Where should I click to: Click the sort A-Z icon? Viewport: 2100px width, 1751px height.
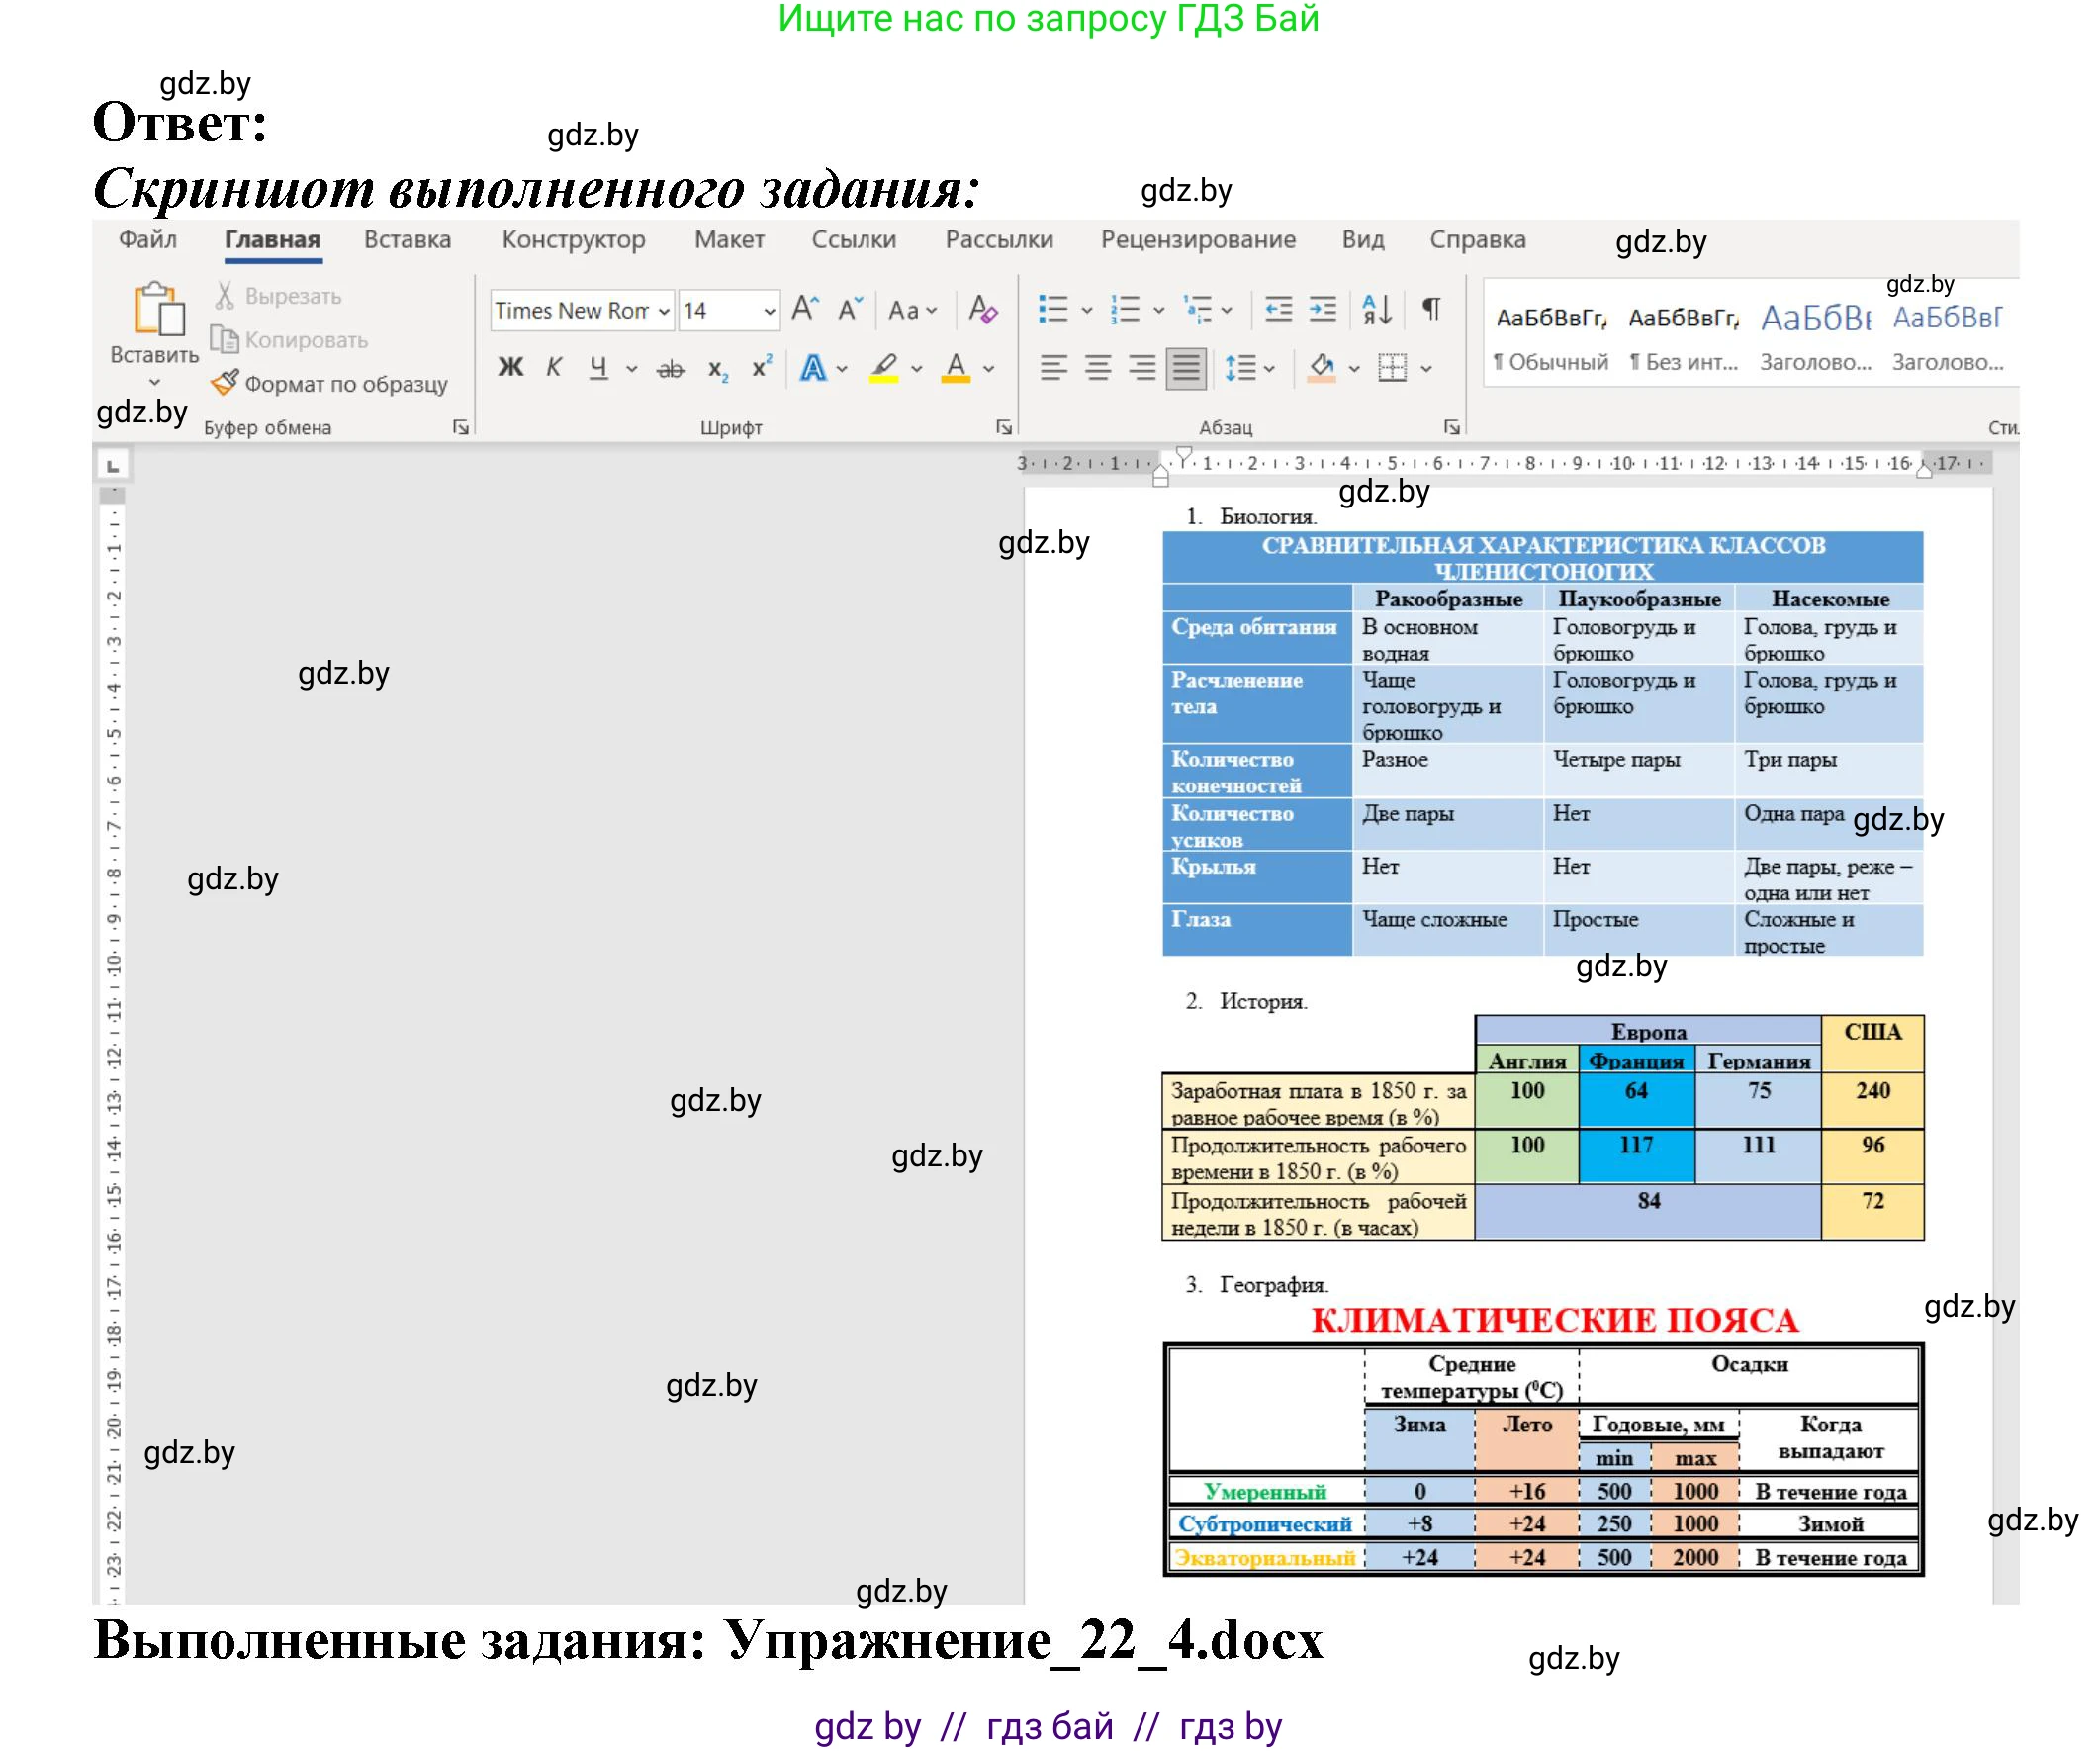(1377, 310)
